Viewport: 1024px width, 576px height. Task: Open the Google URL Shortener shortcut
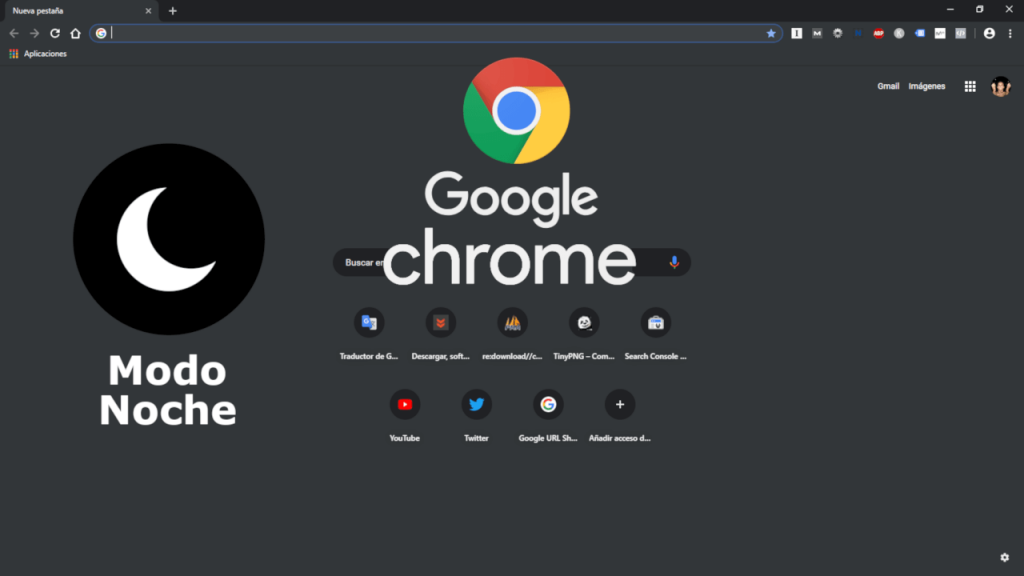[548, 404]
